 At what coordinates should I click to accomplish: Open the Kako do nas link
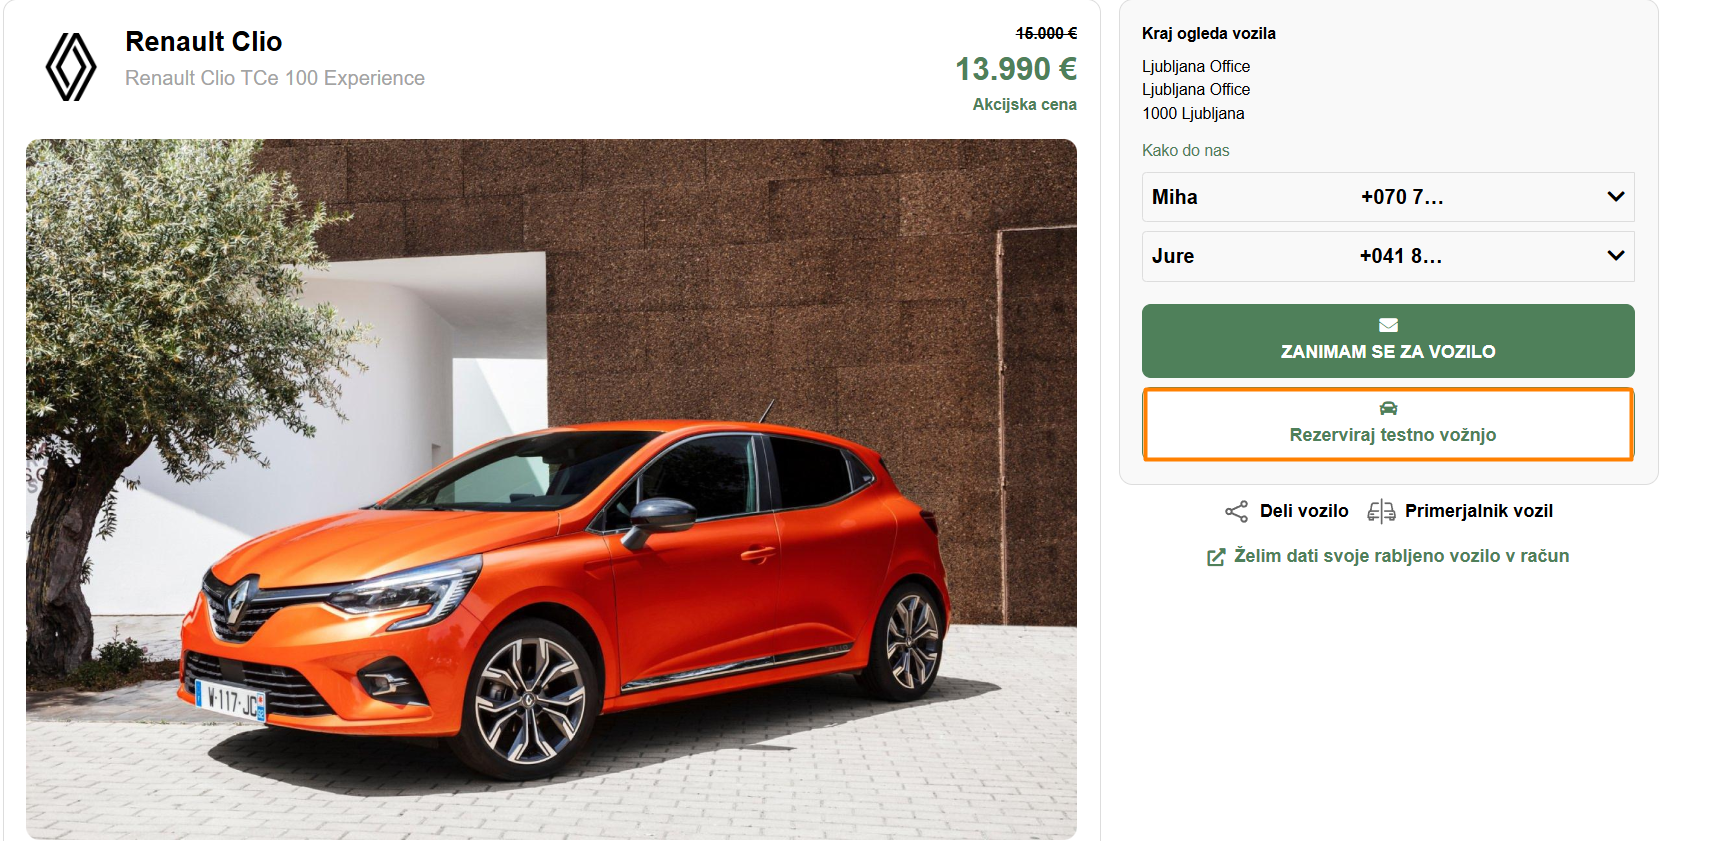(x=1186, y=150)
